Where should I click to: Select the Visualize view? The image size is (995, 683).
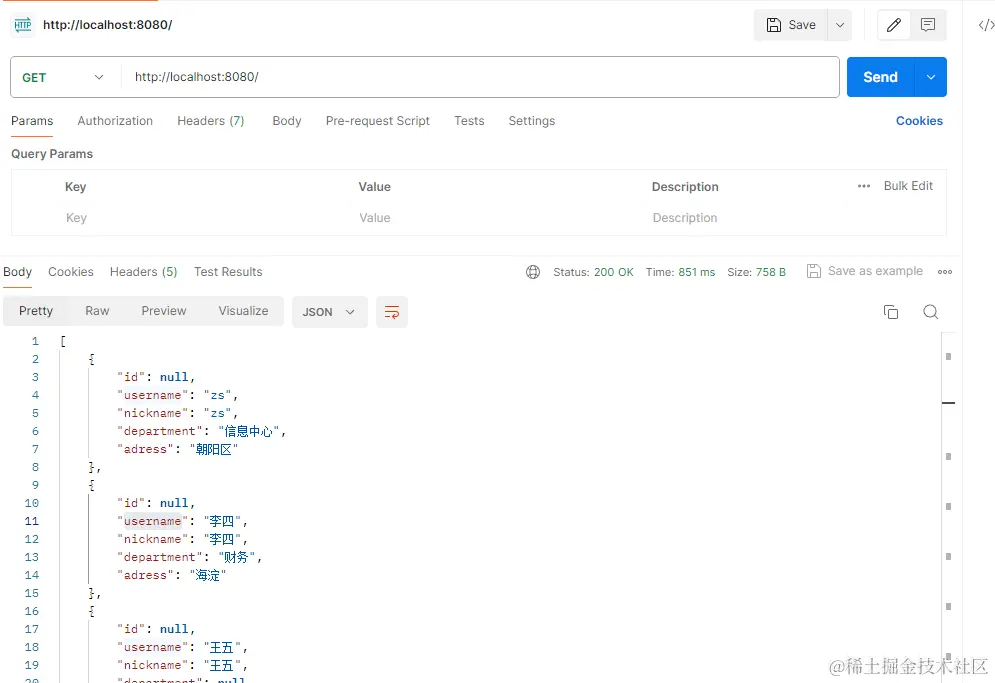(243, 311)
